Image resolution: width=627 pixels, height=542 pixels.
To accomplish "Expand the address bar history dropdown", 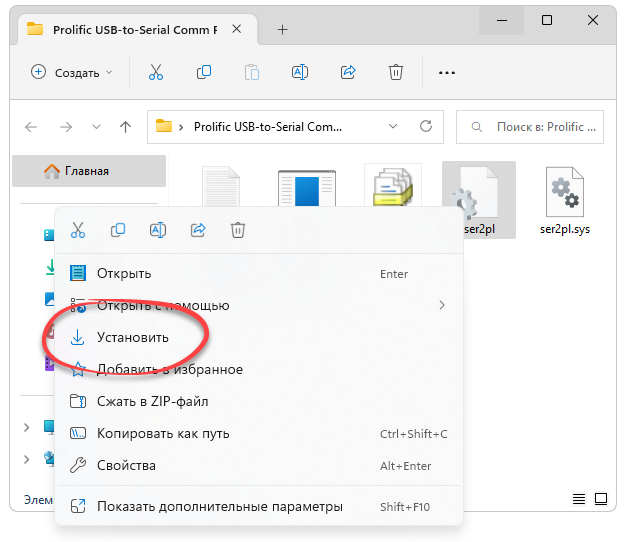I will pos(393,126).
